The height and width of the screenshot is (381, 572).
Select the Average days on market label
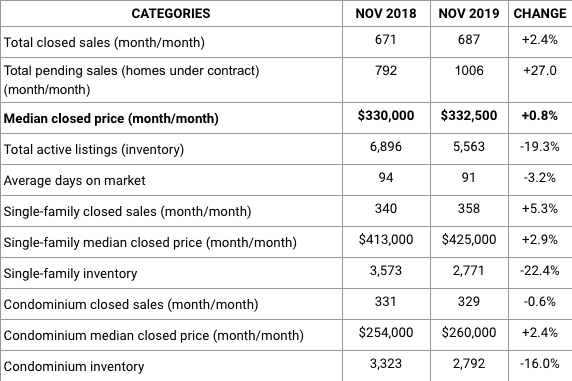tap(74, 180)
